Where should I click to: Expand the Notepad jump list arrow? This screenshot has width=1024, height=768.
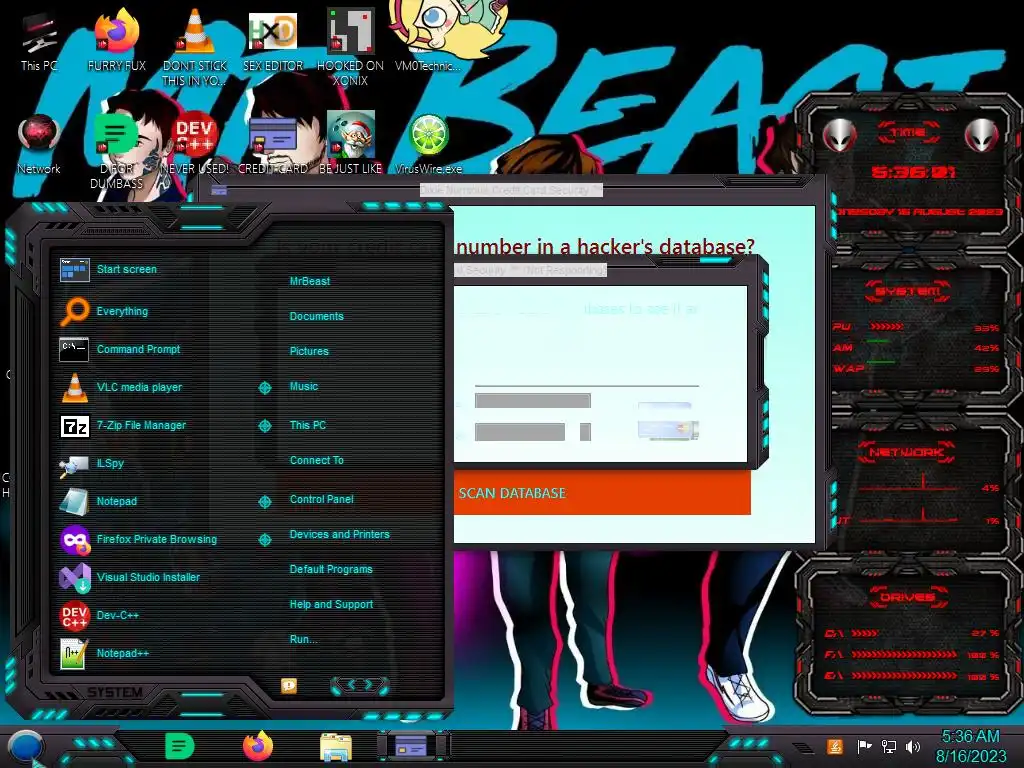click(x=264, y=502)
